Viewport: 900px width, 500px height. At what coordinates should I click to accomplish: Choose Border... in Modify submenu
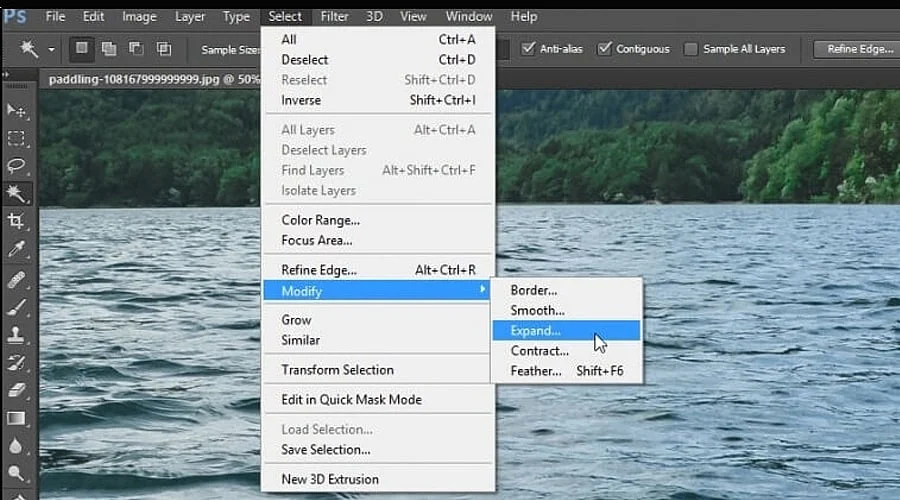coord(567,290)
